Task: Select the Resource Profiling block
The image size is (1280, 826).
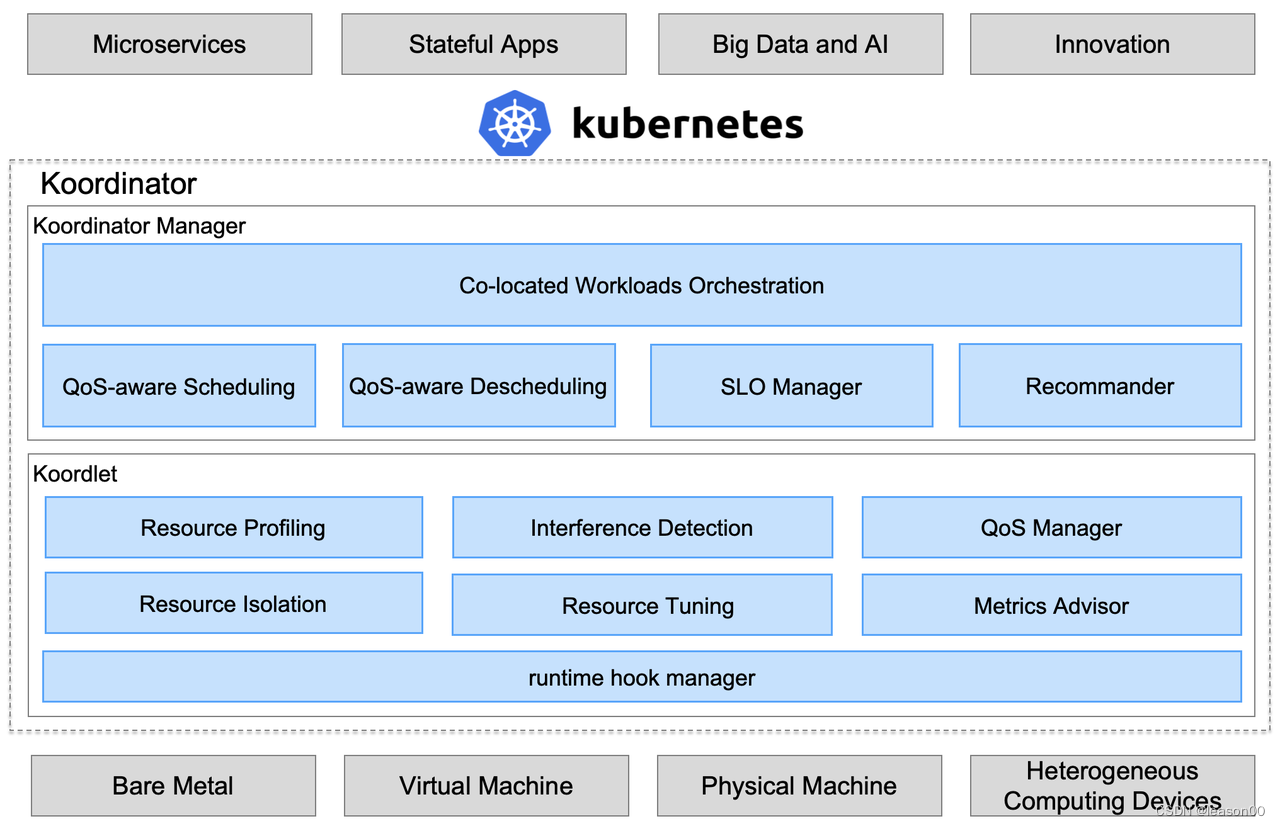Action: [x=234, y=527]
